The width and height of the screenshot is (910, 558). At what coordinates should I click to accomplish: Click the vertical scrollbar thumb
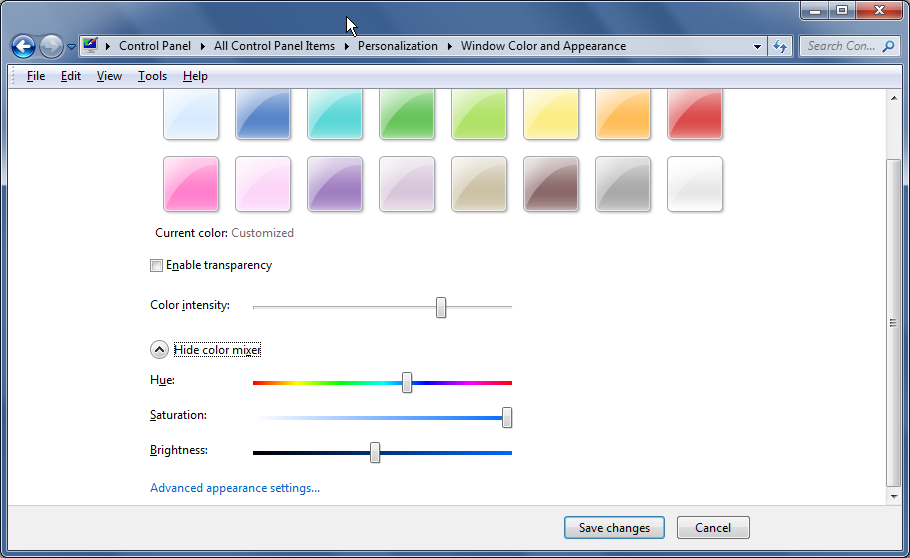coord(894,323)
